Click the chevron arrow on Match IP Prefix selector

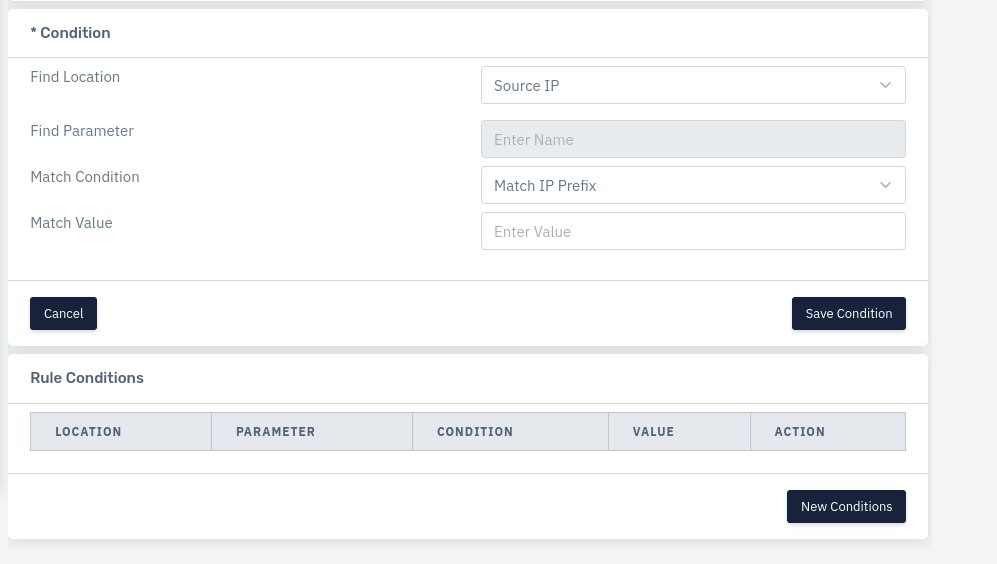tap(885, 185)
